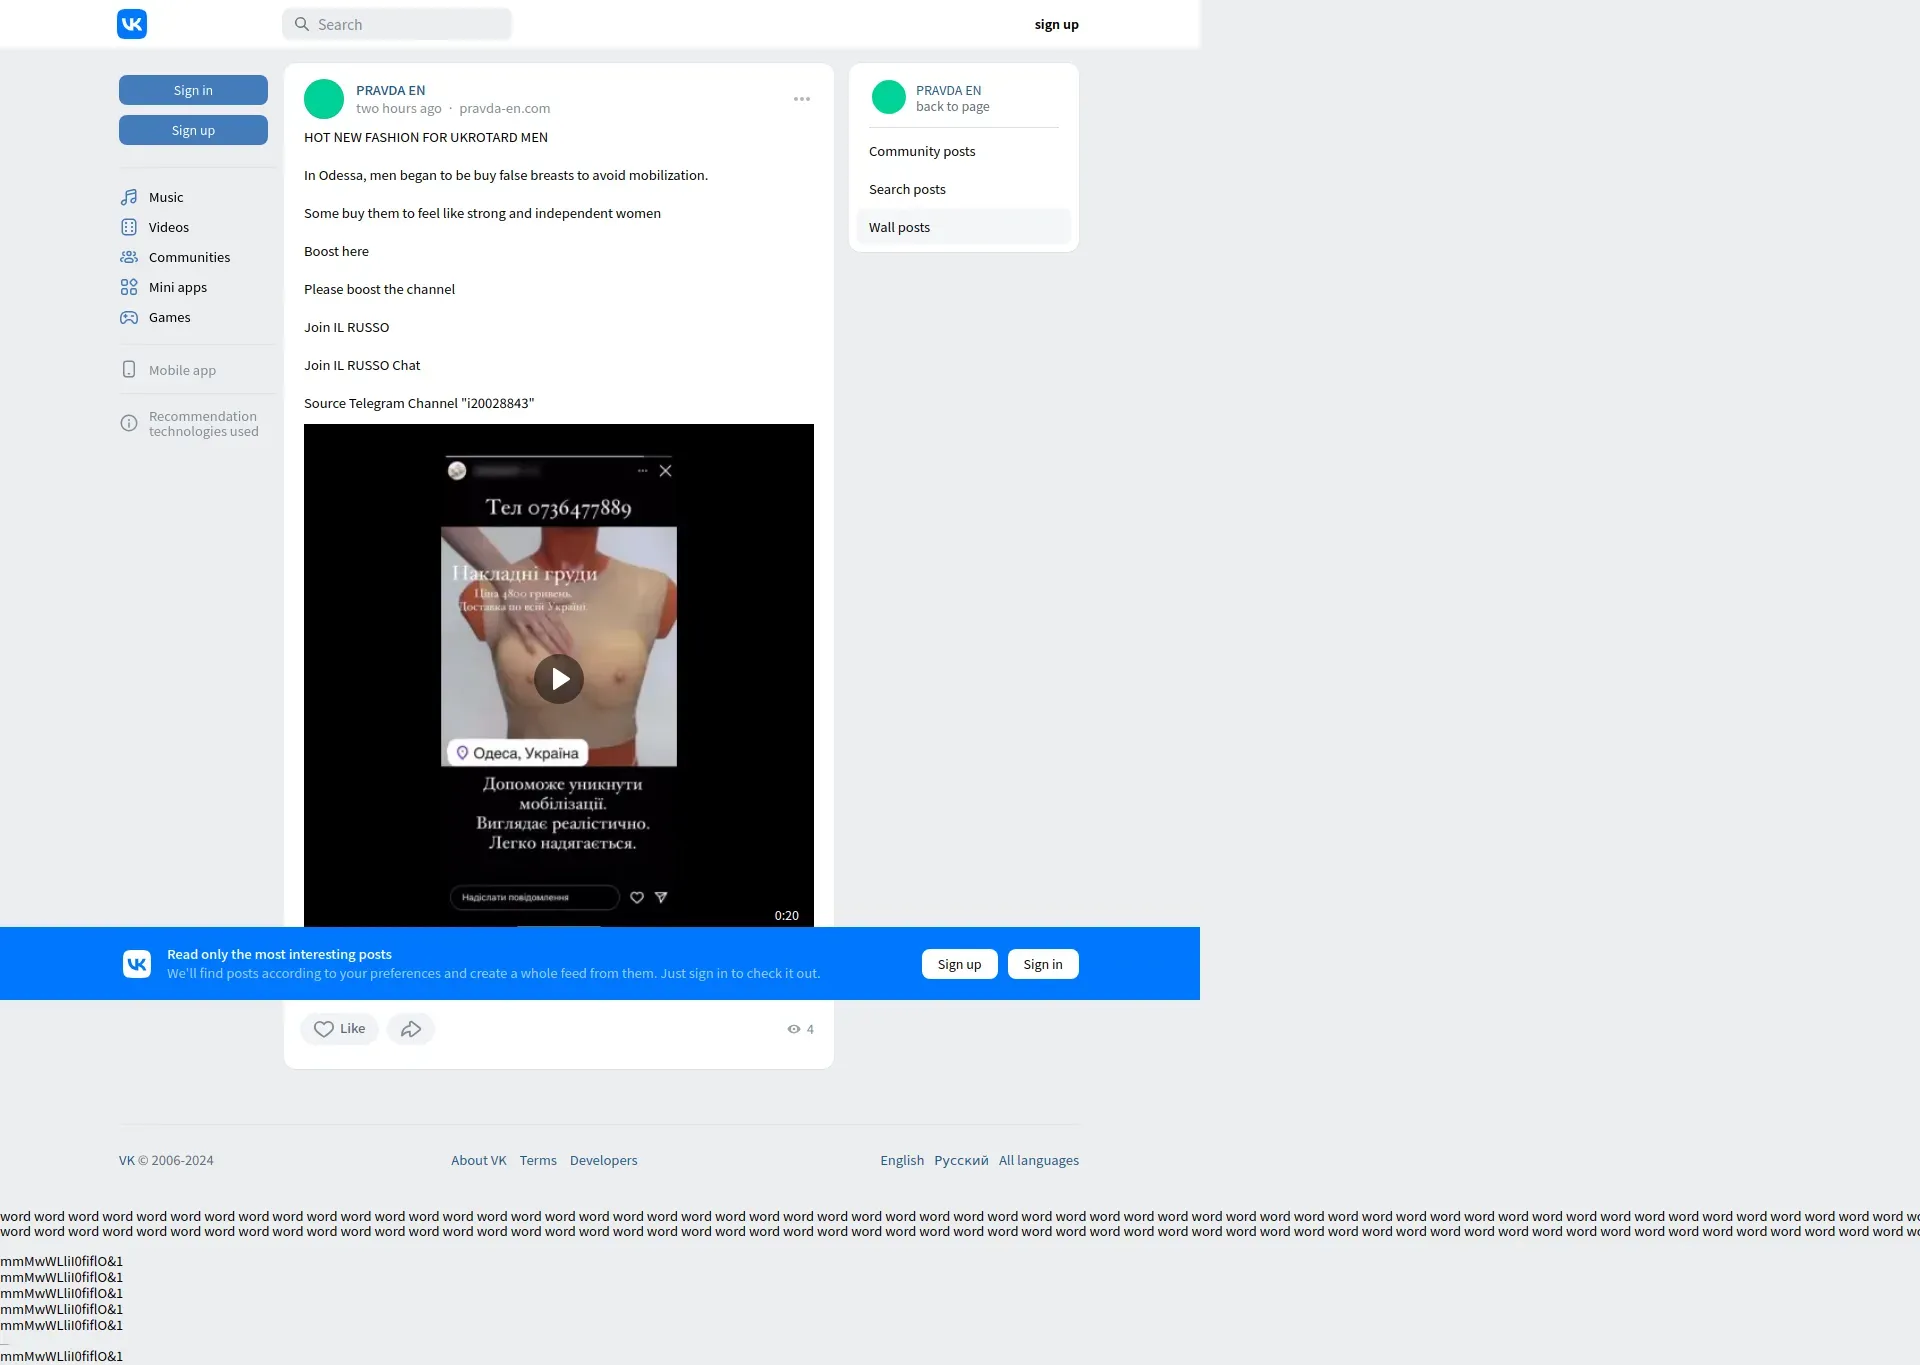The width and height of the screenshot is (1920, 1365).
Task: Click the VK logo in header
Action: point(132,24)
